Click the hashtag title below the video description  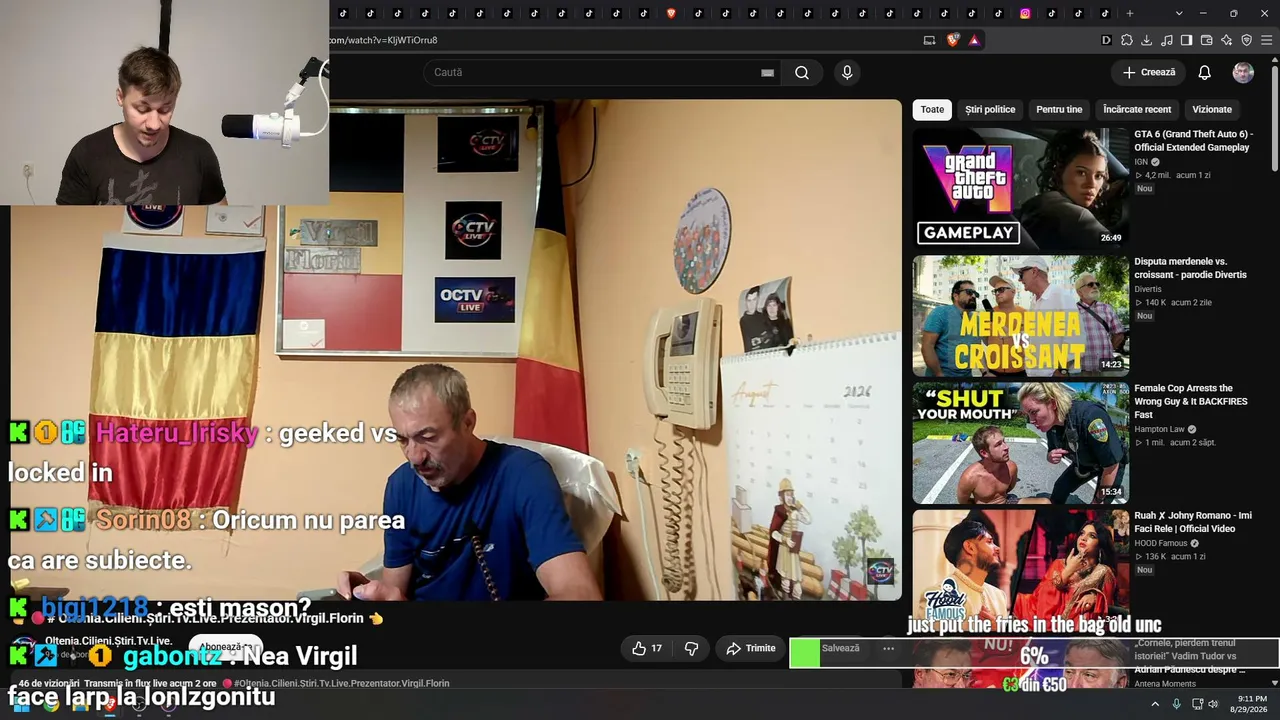click(341, 684)
